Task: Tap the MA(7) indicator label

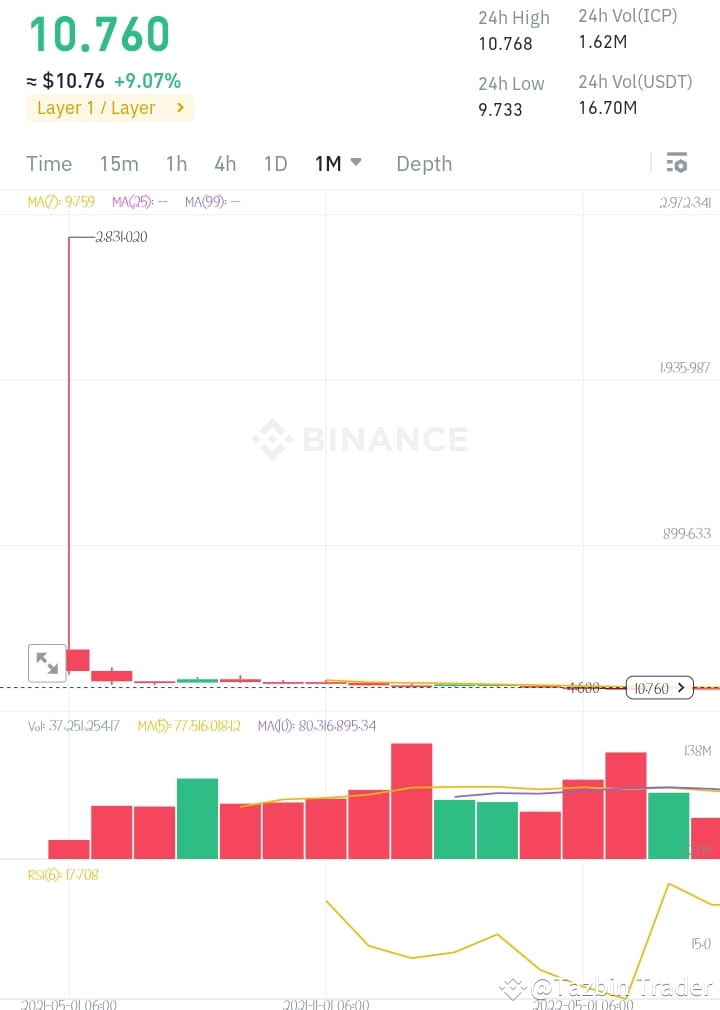Action: point(61,202)
